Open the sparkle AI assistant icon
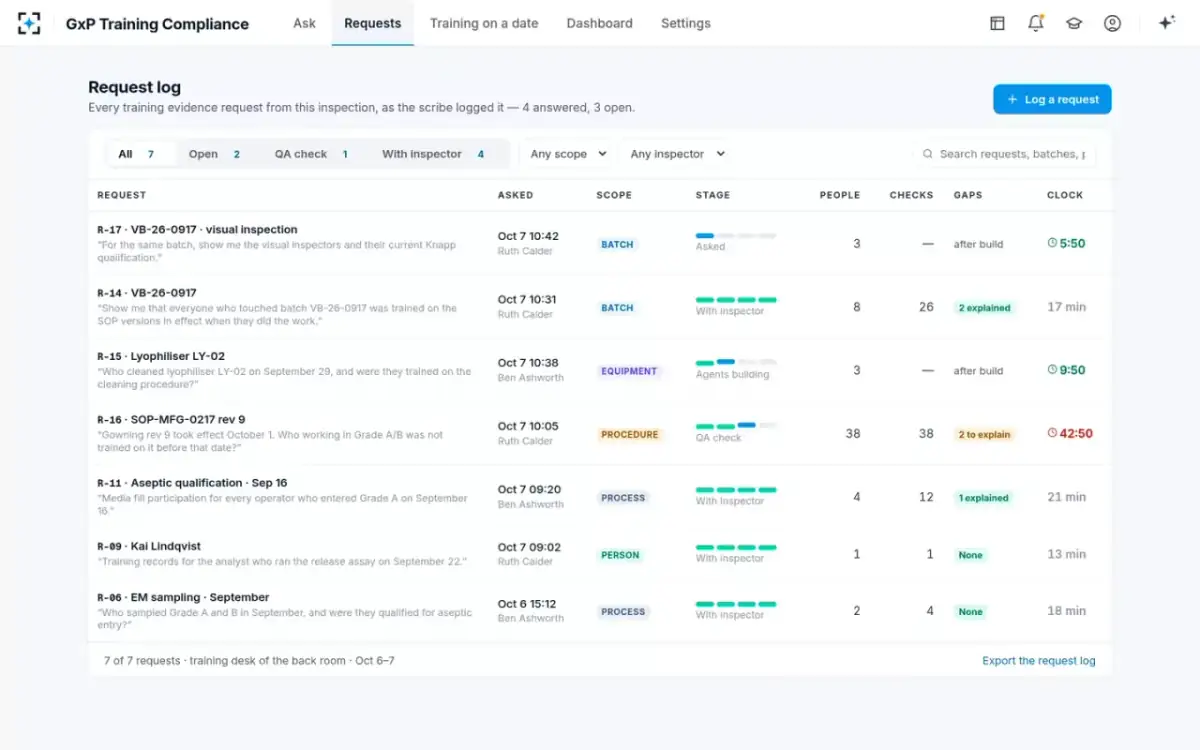Screen dimensions: 1200x750 pyautogui.click(x=1166, y=23)
